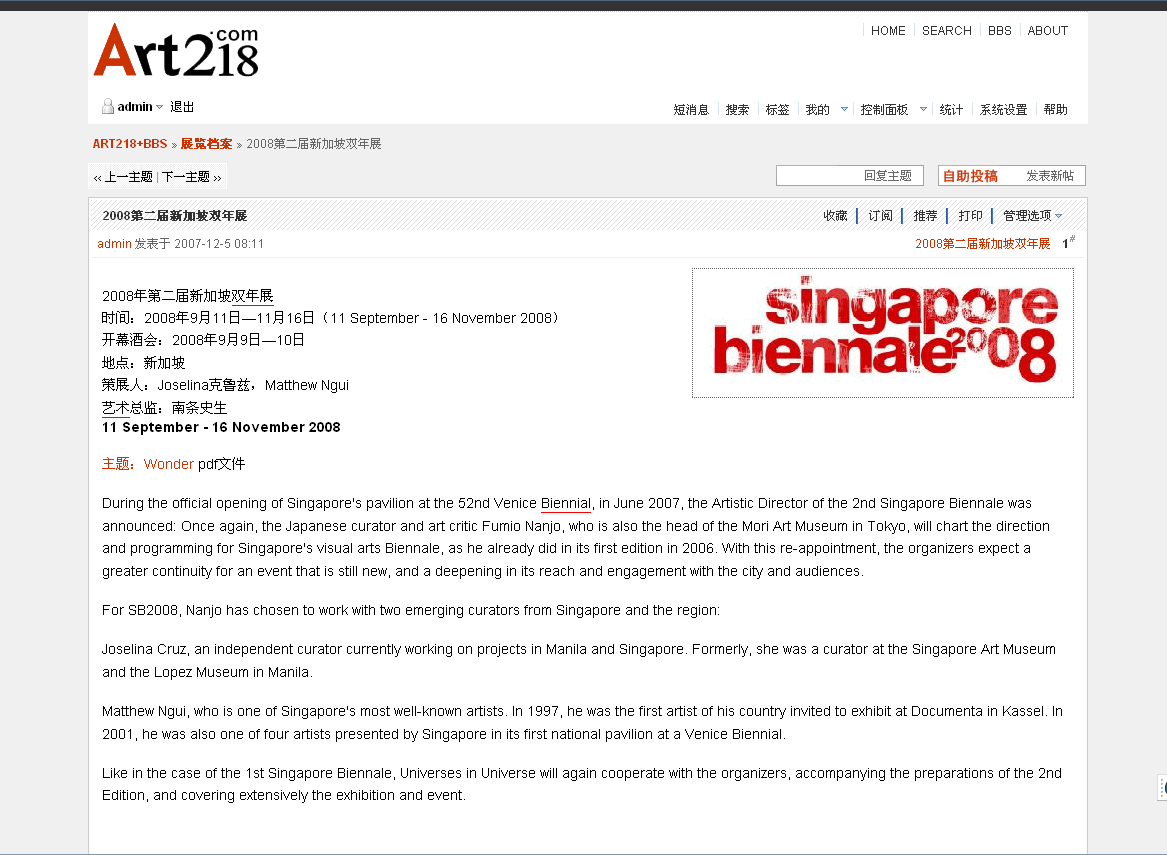Click post floor number 1#

tap(1068, 242)
